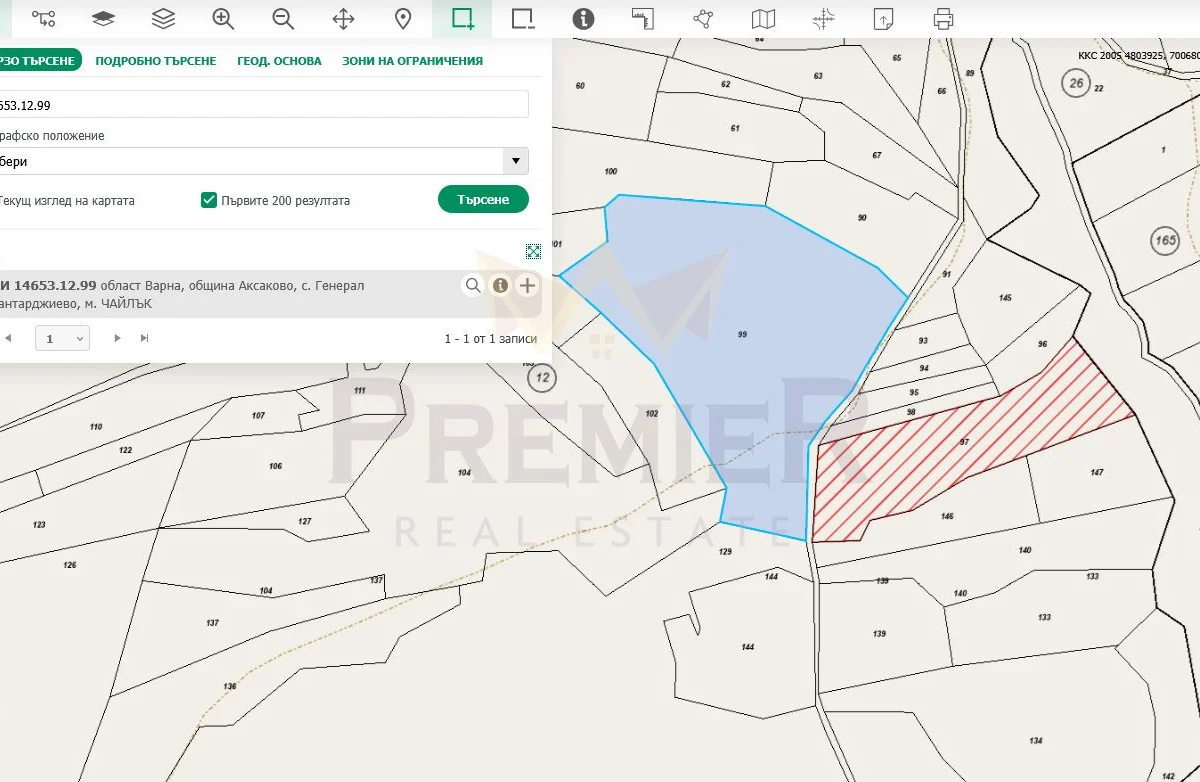Click the search input field with 14653.12.99
The width and height of the screenshot is (1200, 782).
click(262, 105)
